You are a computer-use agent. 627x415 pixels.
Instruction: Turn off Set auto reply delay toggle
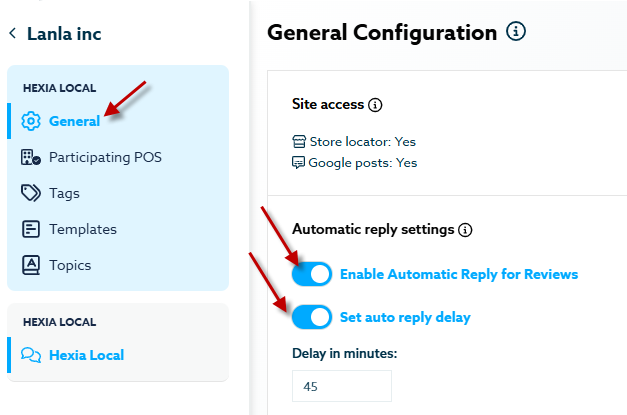point(312,318)
